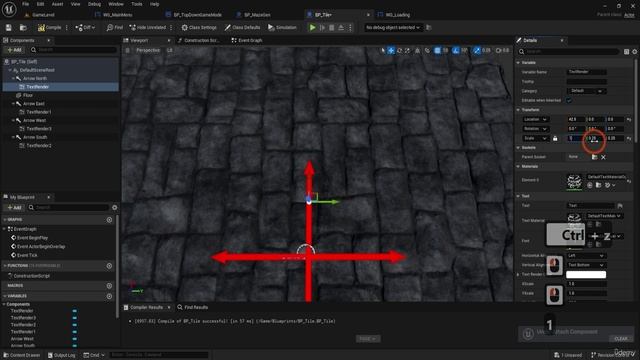Open Details panel settings gear
The height and width of the screenshot is (360, 640).
point(635,52)
